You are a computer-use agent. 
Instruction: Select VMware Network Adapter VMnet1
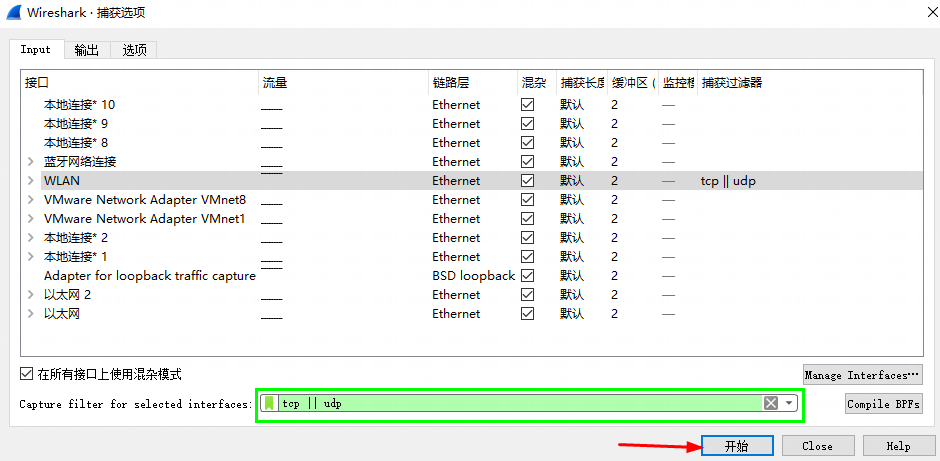click(x=144, y=219)
